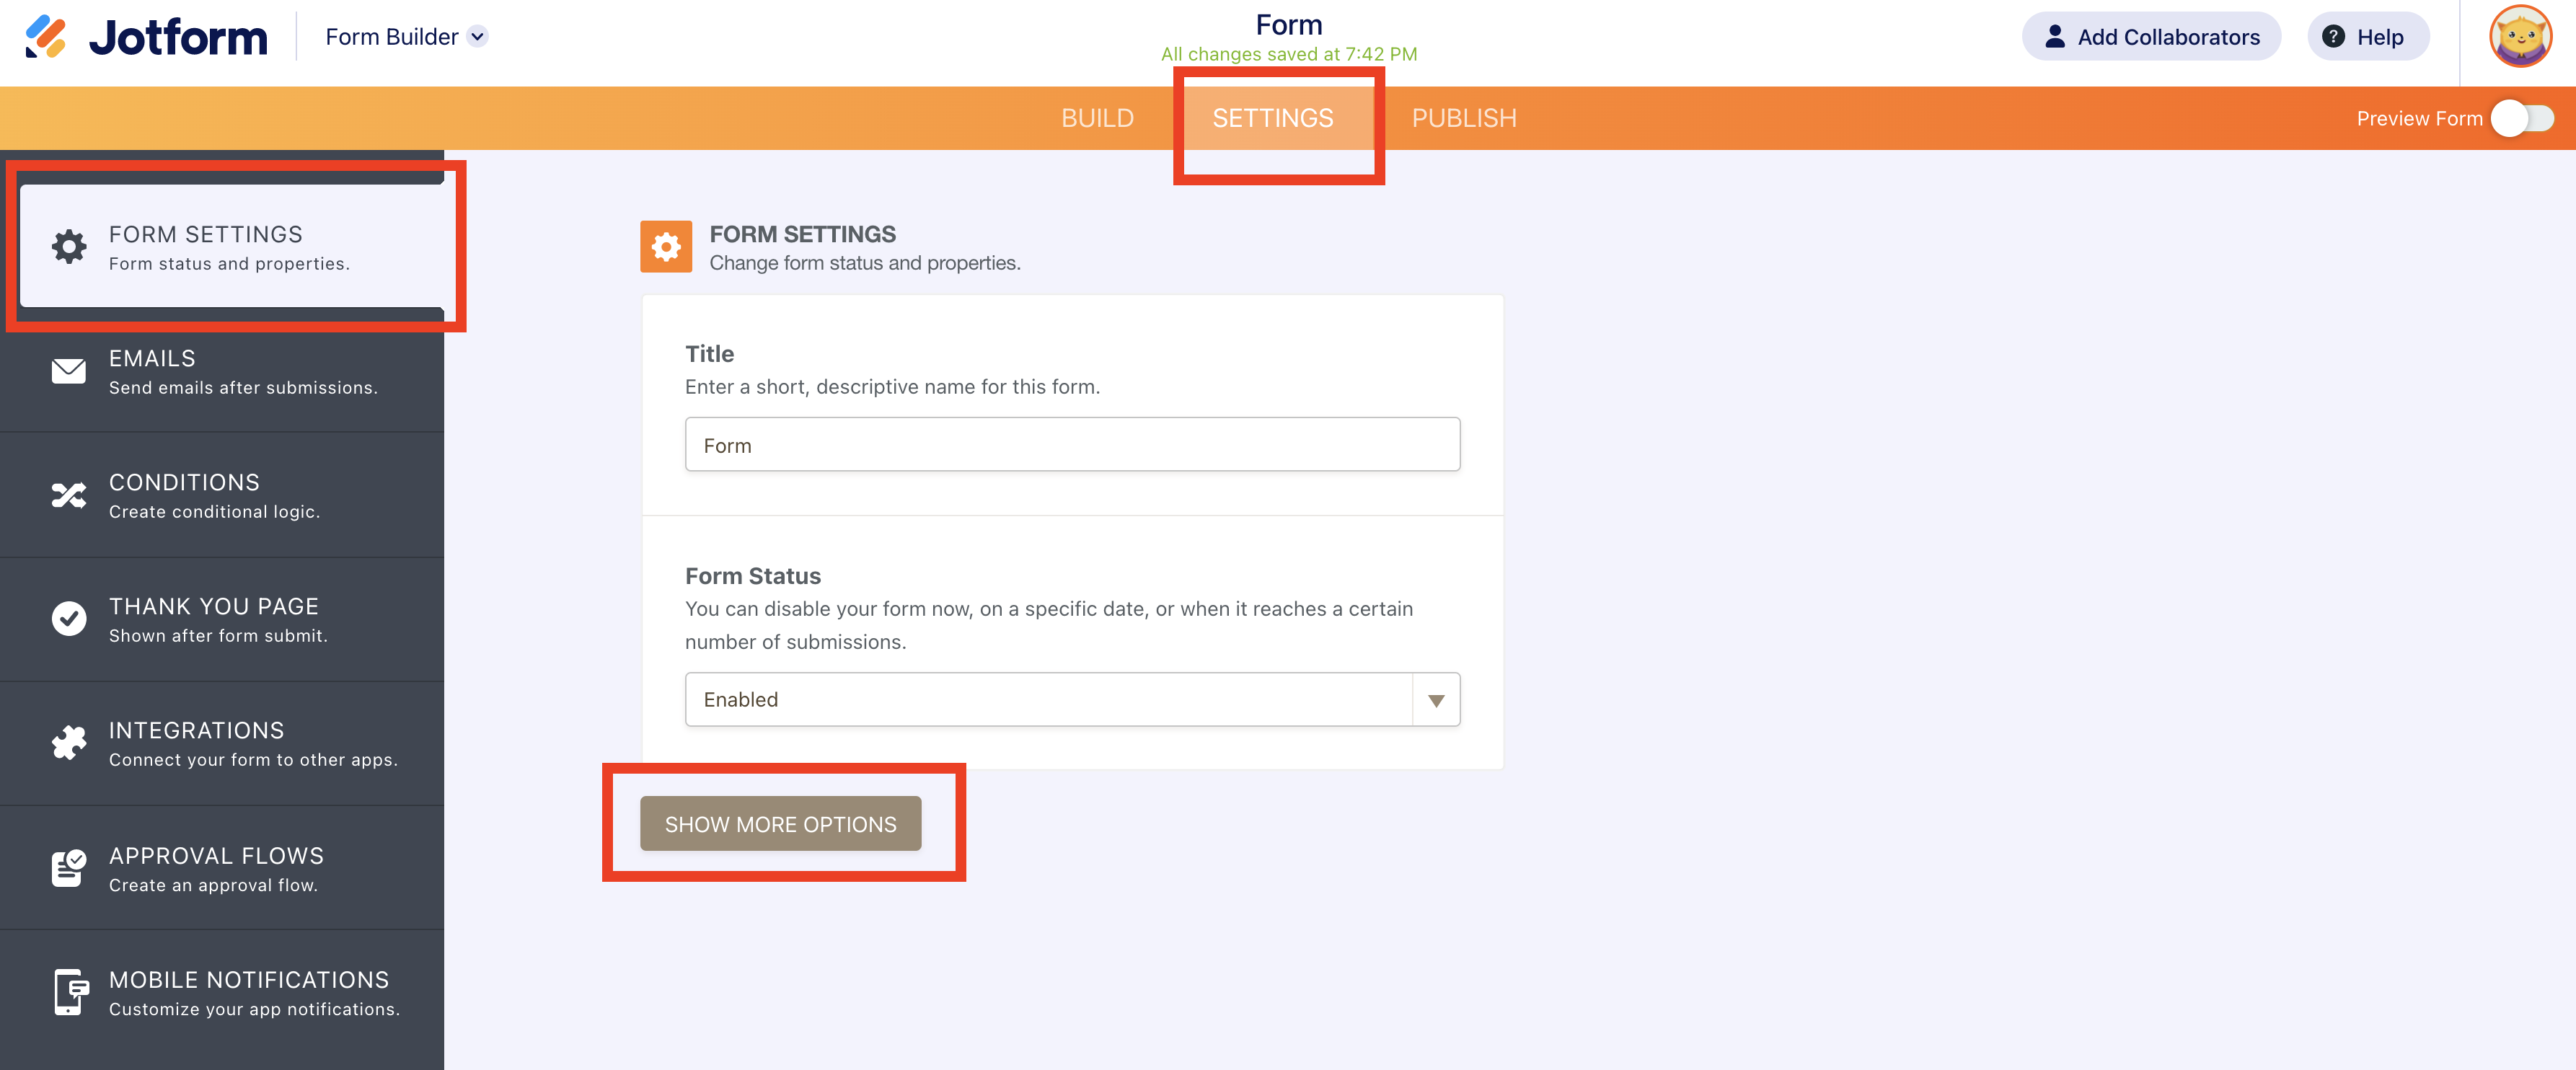Image resolution: width=2576 pixels, height=1070 pixels.
Task: Switch to the BUILD tab
Action: [1097, 118]
